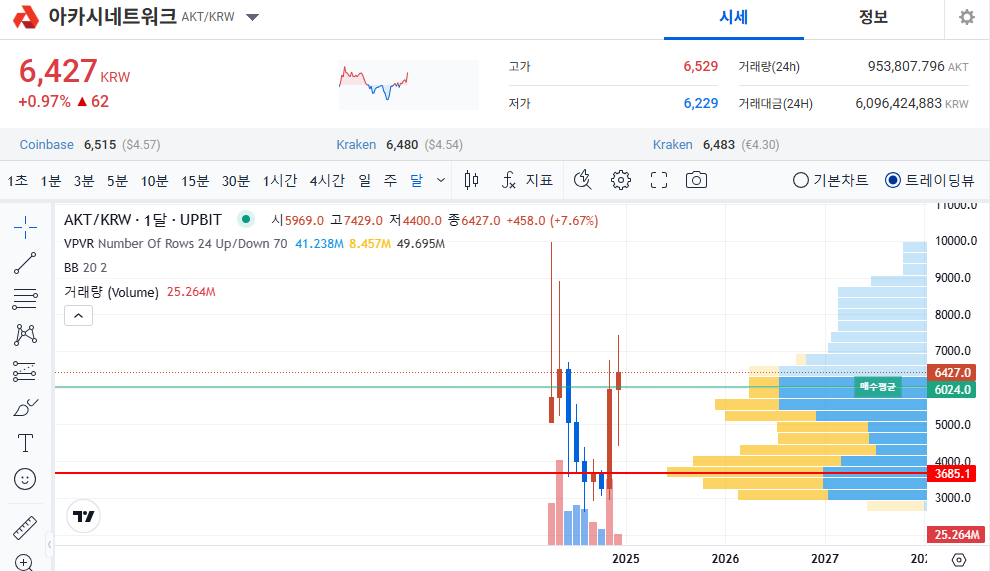Click the current price 6,427 KRW
The width and height of the screenshot is (990, 571).
pyautogui.click(x=75, y=71)
